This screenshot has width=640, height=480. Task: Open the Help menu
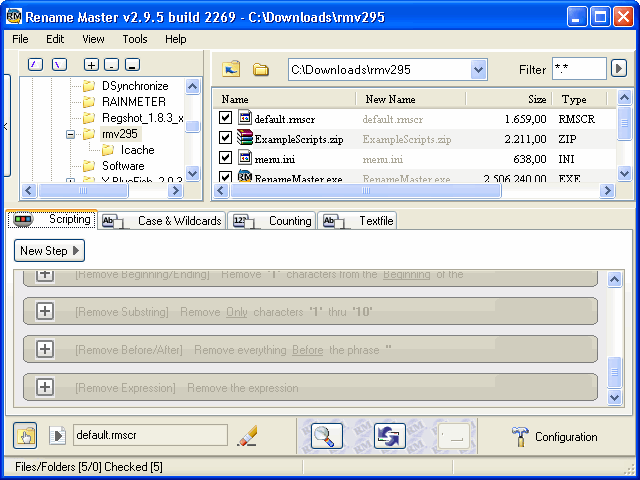(x=176, y=39)
